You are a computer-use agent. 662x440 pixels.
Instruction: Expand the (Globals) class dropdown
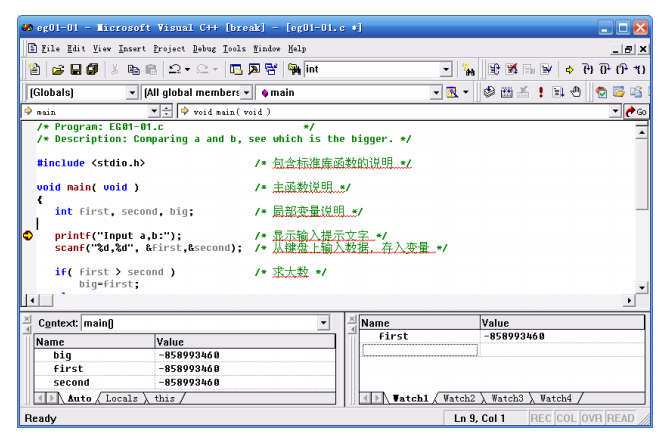pos(132,93)
